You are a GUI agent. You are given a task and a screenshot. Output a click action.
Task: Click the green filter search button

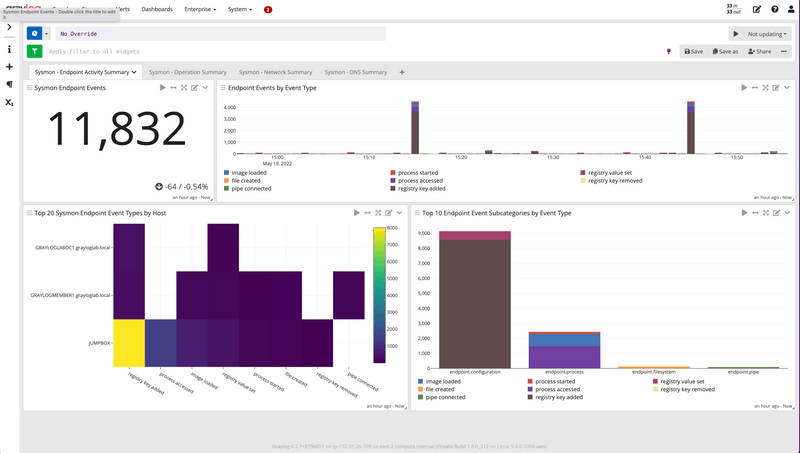[x=34, y=51]
